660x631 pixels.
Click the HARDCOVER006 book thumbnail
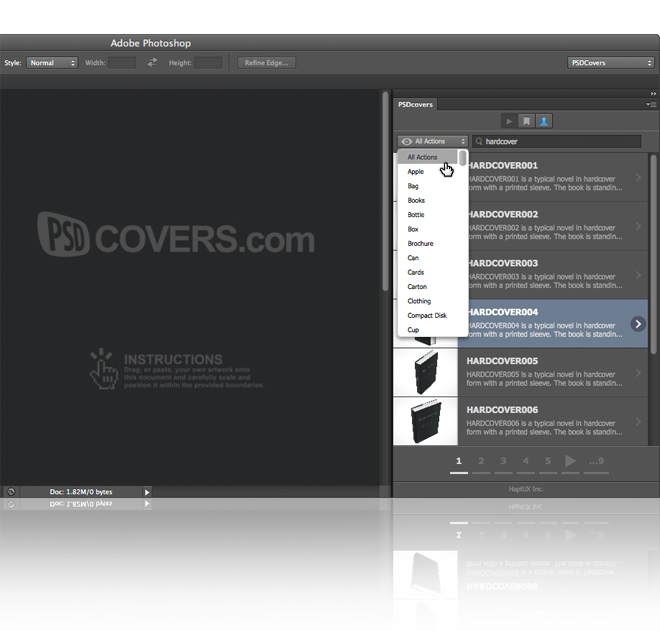[426, 421]
